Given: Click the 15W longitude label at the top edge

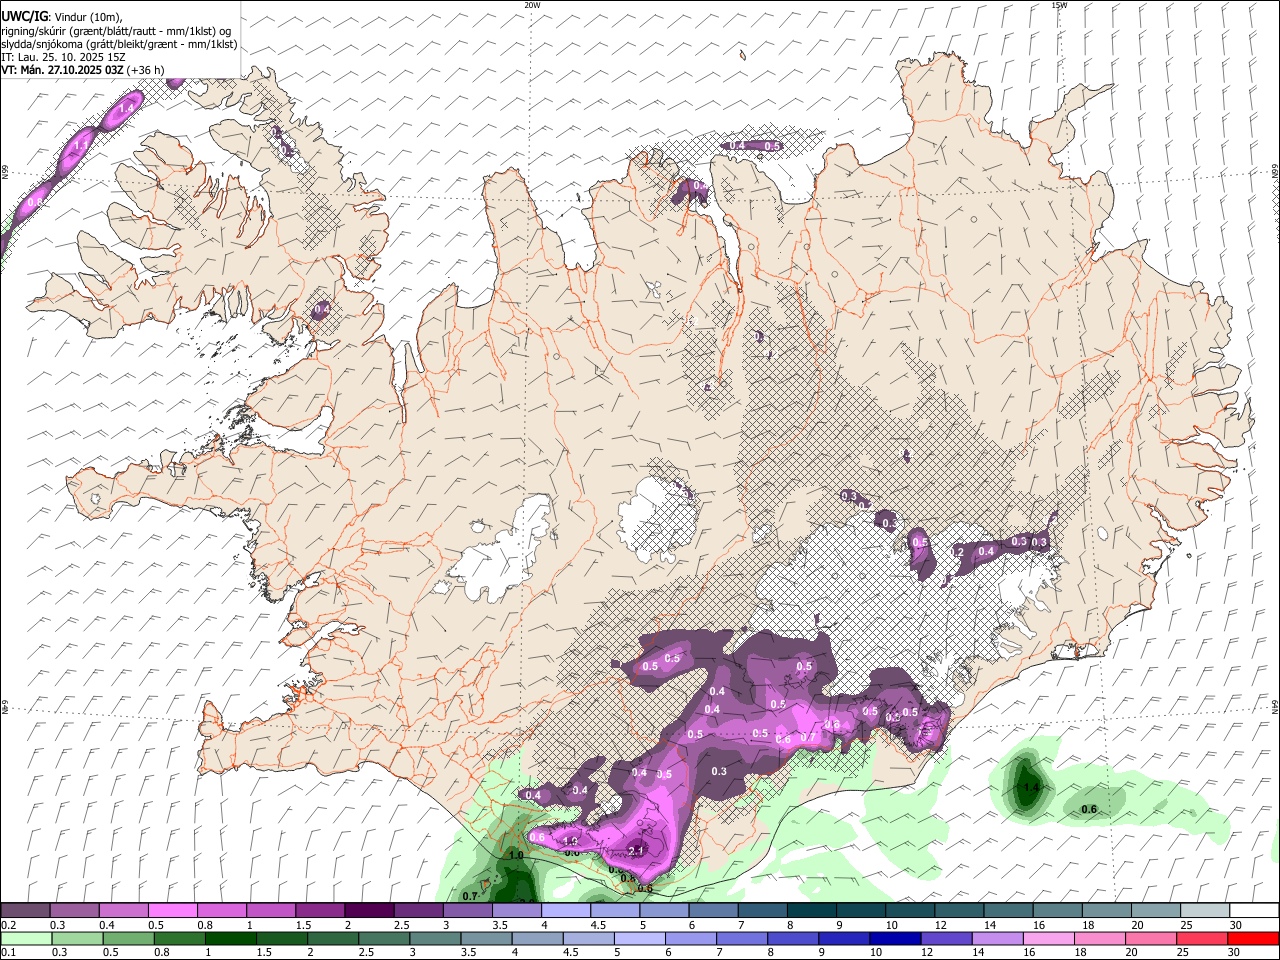Looking at the screenshot, I should [x=1059, y=5].
